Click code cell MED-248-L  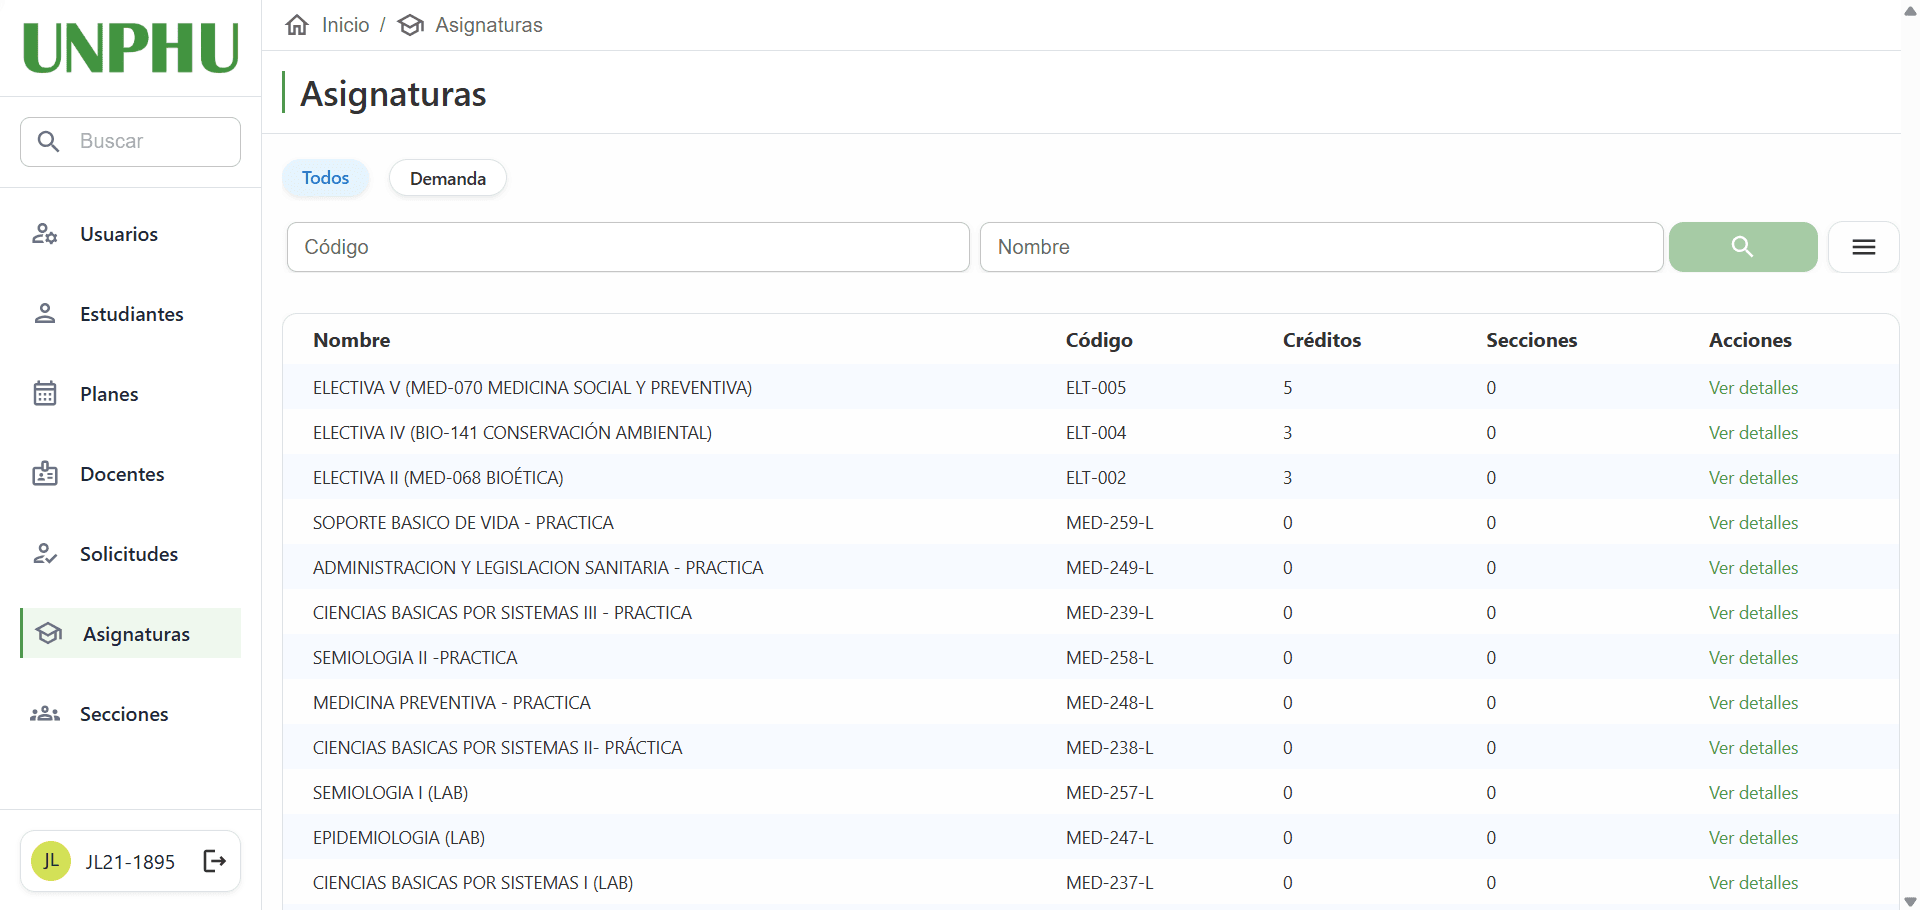click(1109, 703)
